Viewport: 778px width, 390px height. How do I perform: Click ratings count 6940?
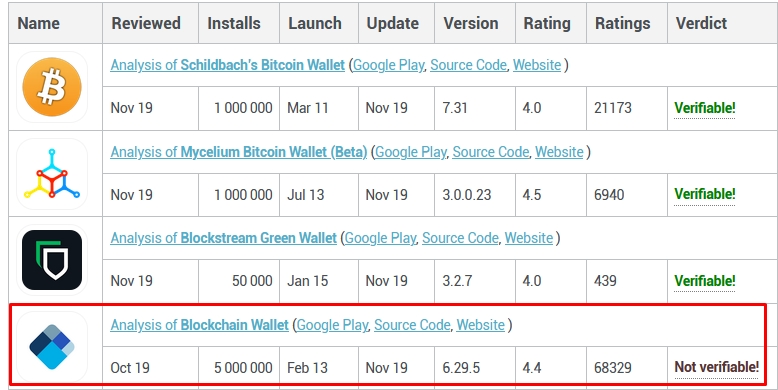609,195
